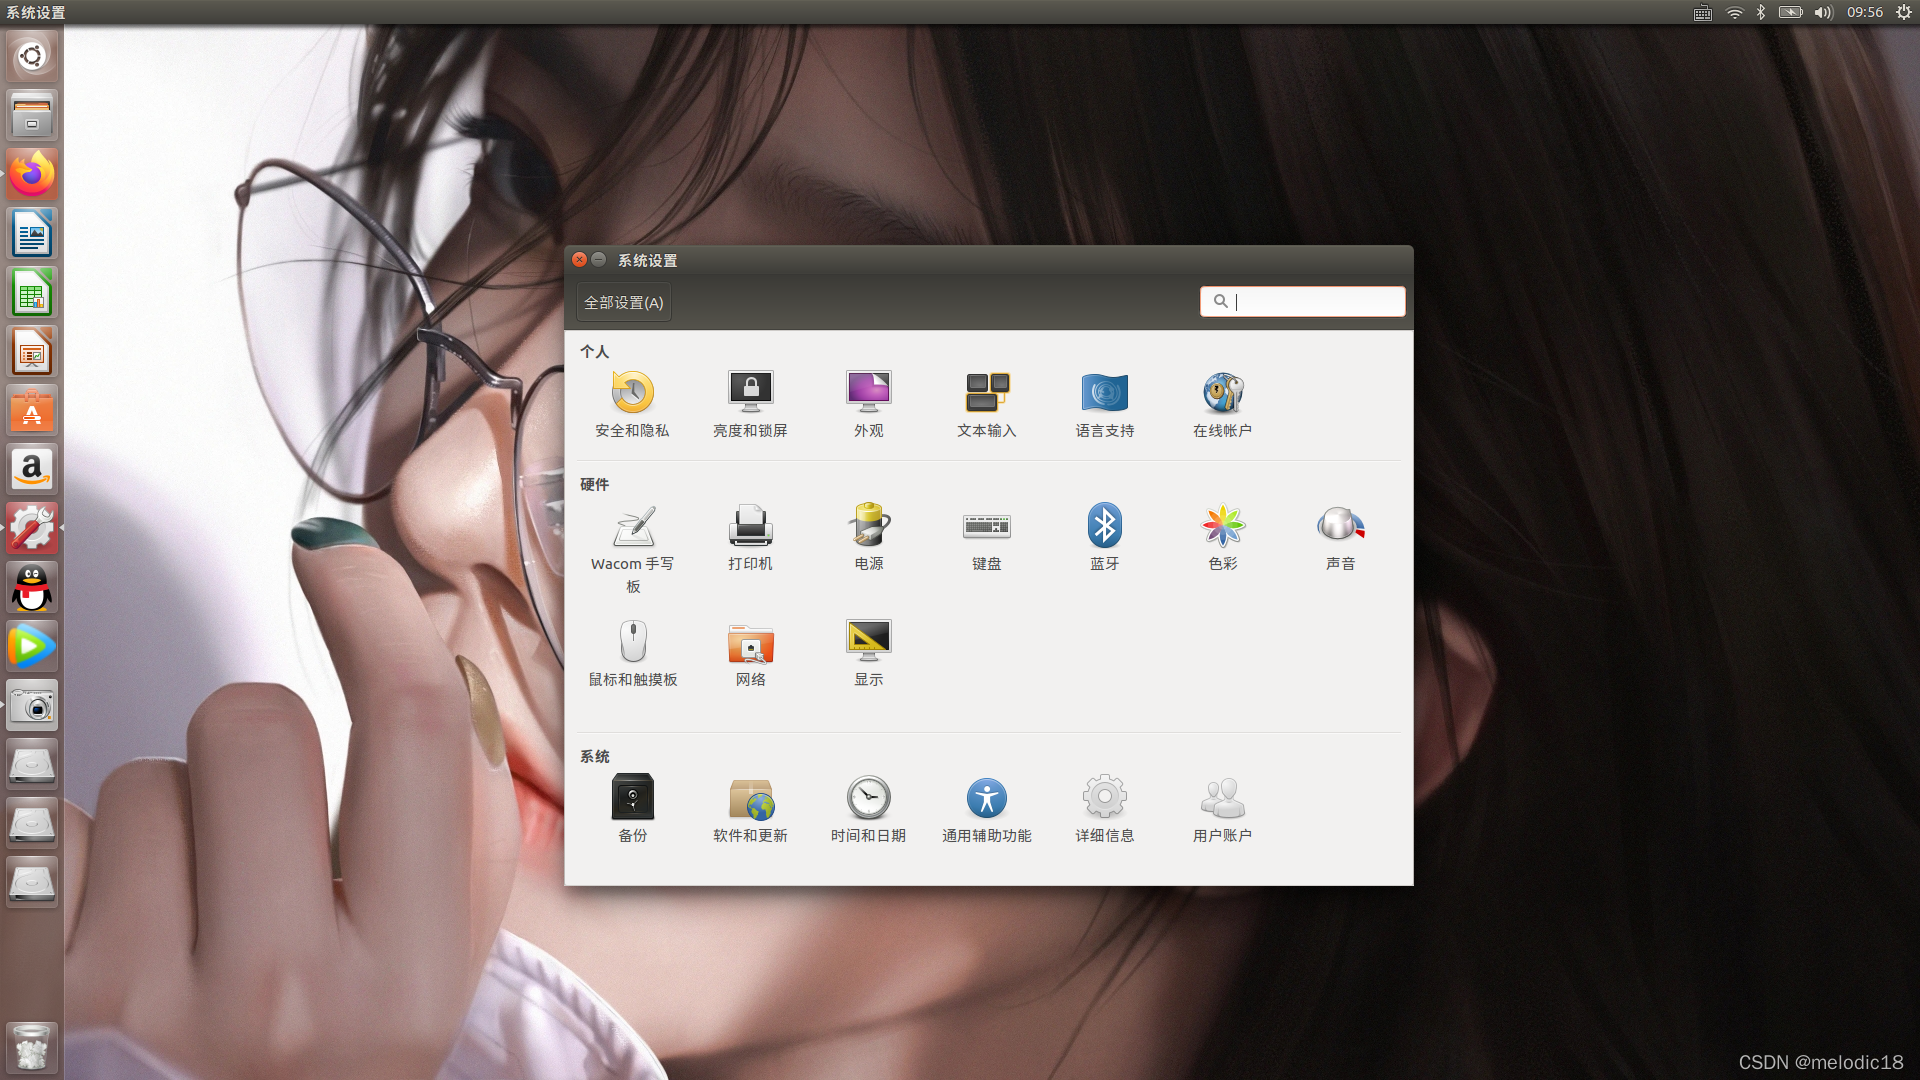Open the Software & Updates (软件和更新) icon
The width and height of the screenshot is (1920, 1080).
[x=750, y=798]
